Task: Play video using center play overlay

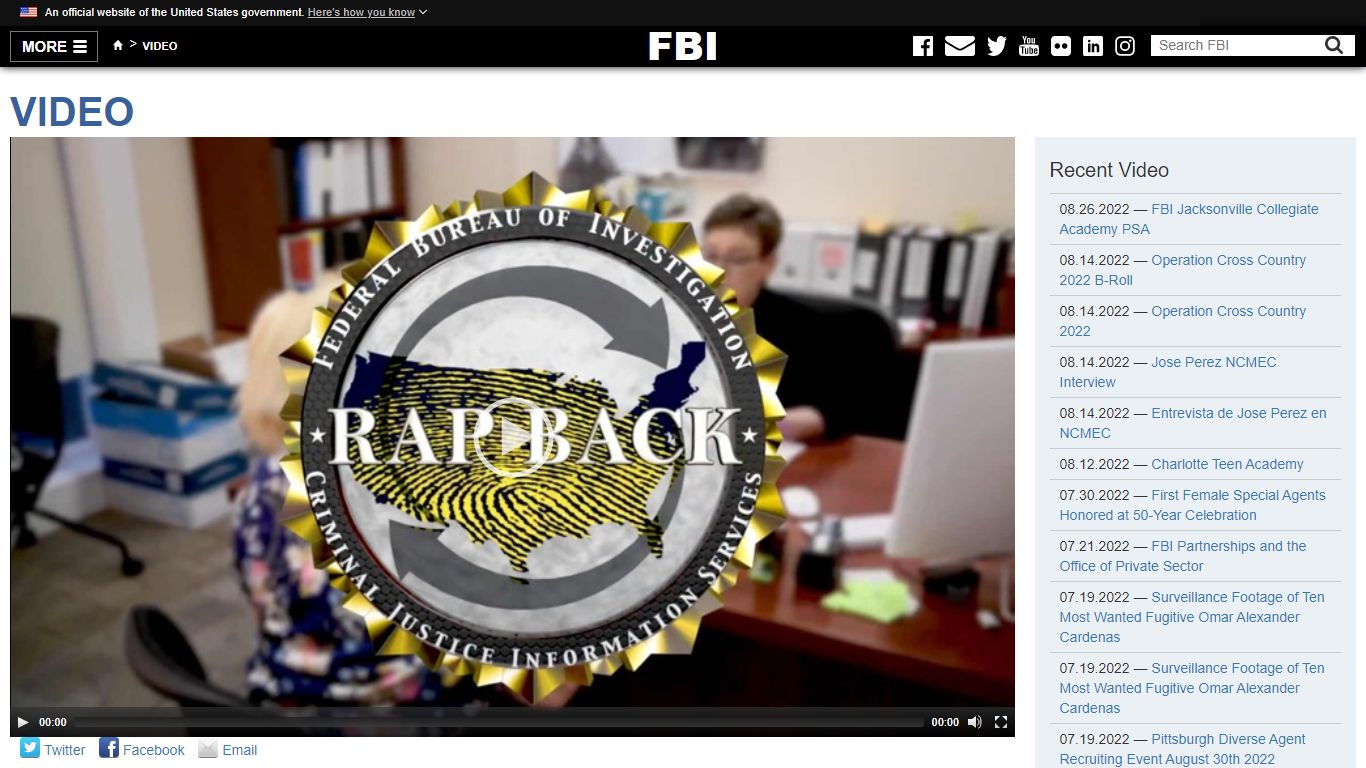Action: pos(512,437)
